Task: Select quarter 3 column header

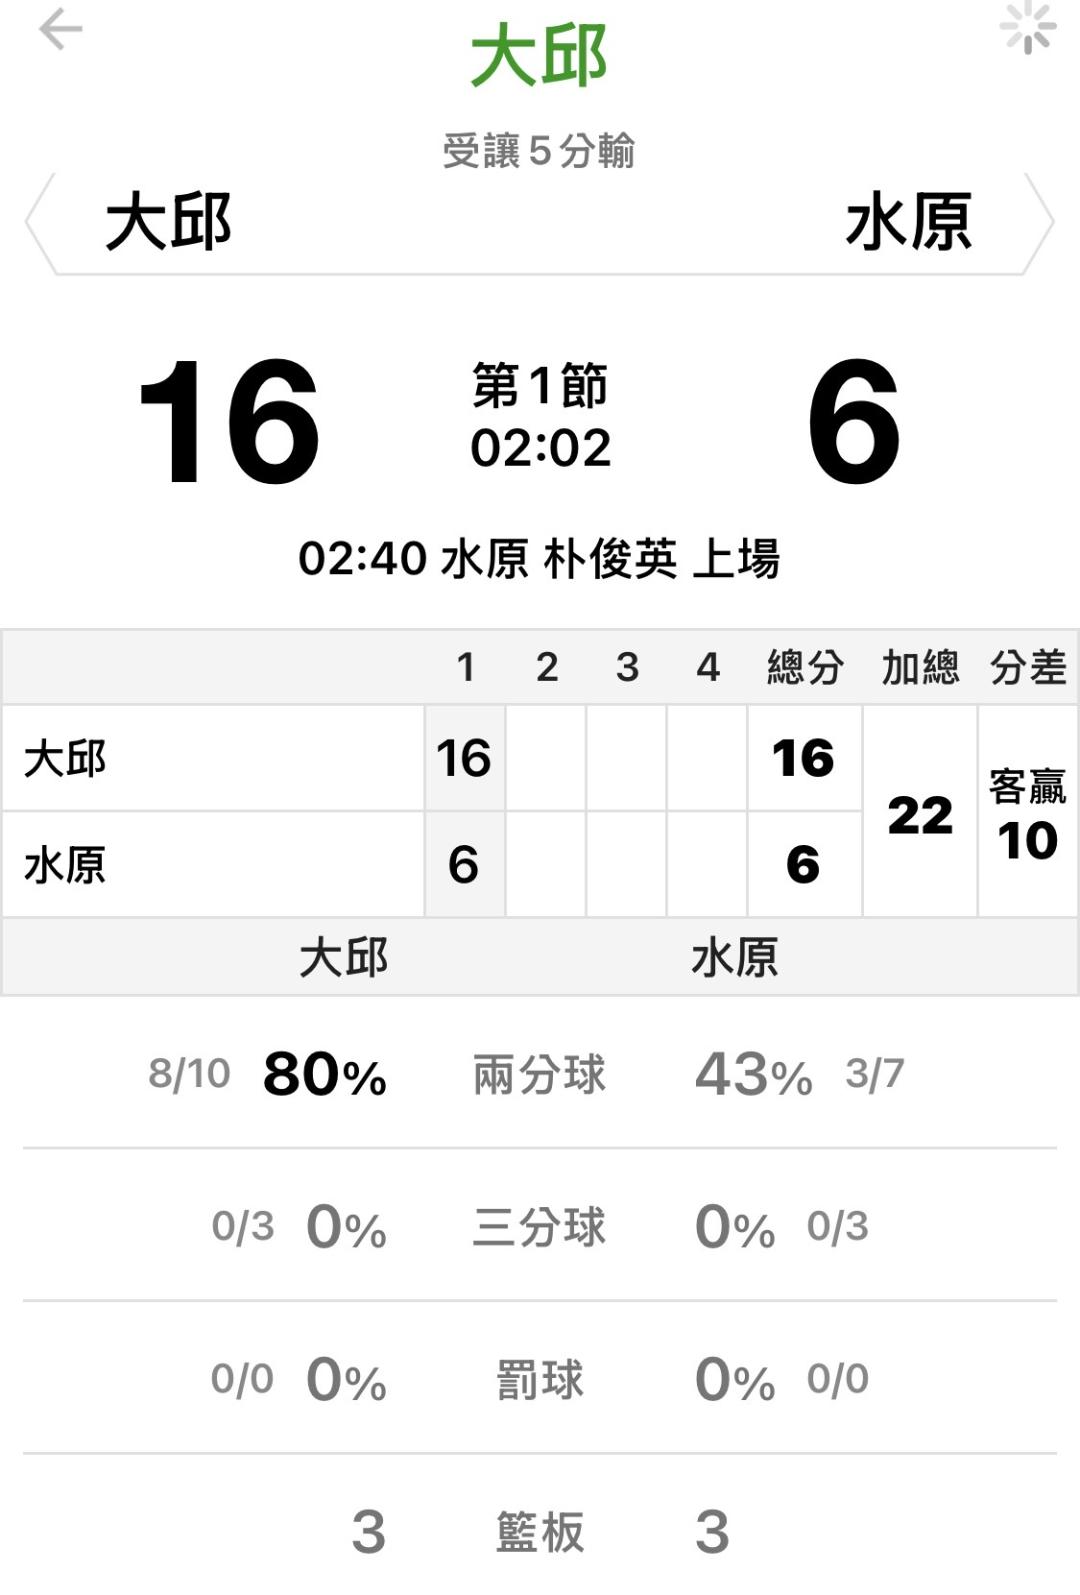Action: pos(627,667)
